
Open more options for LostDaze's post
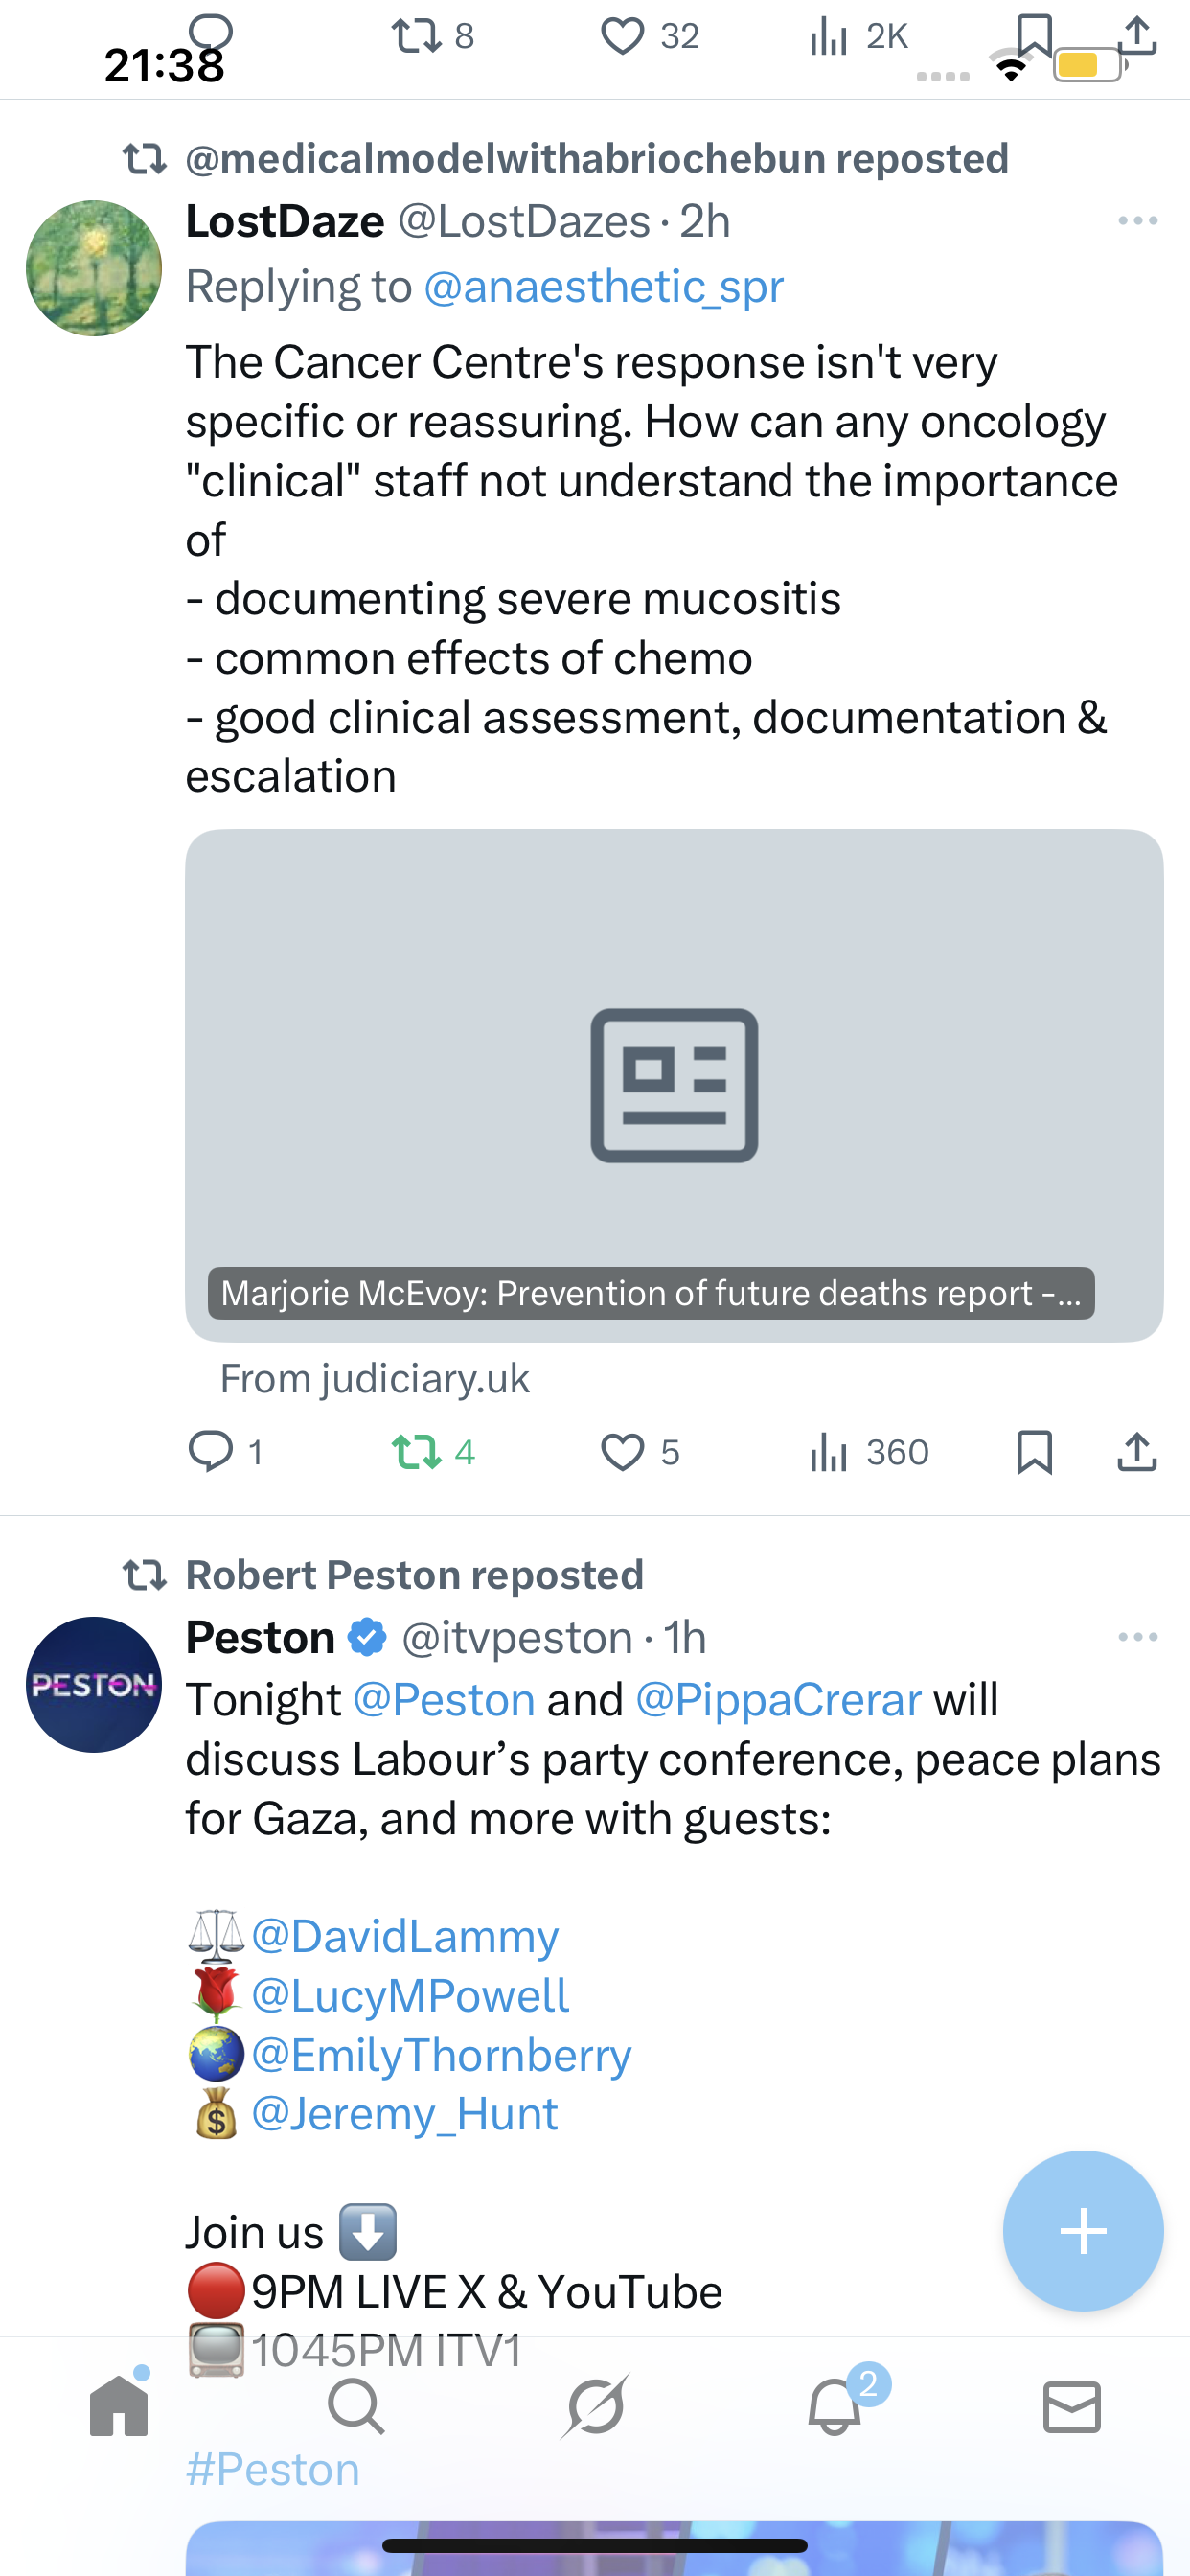click(x=1137, y=221)
